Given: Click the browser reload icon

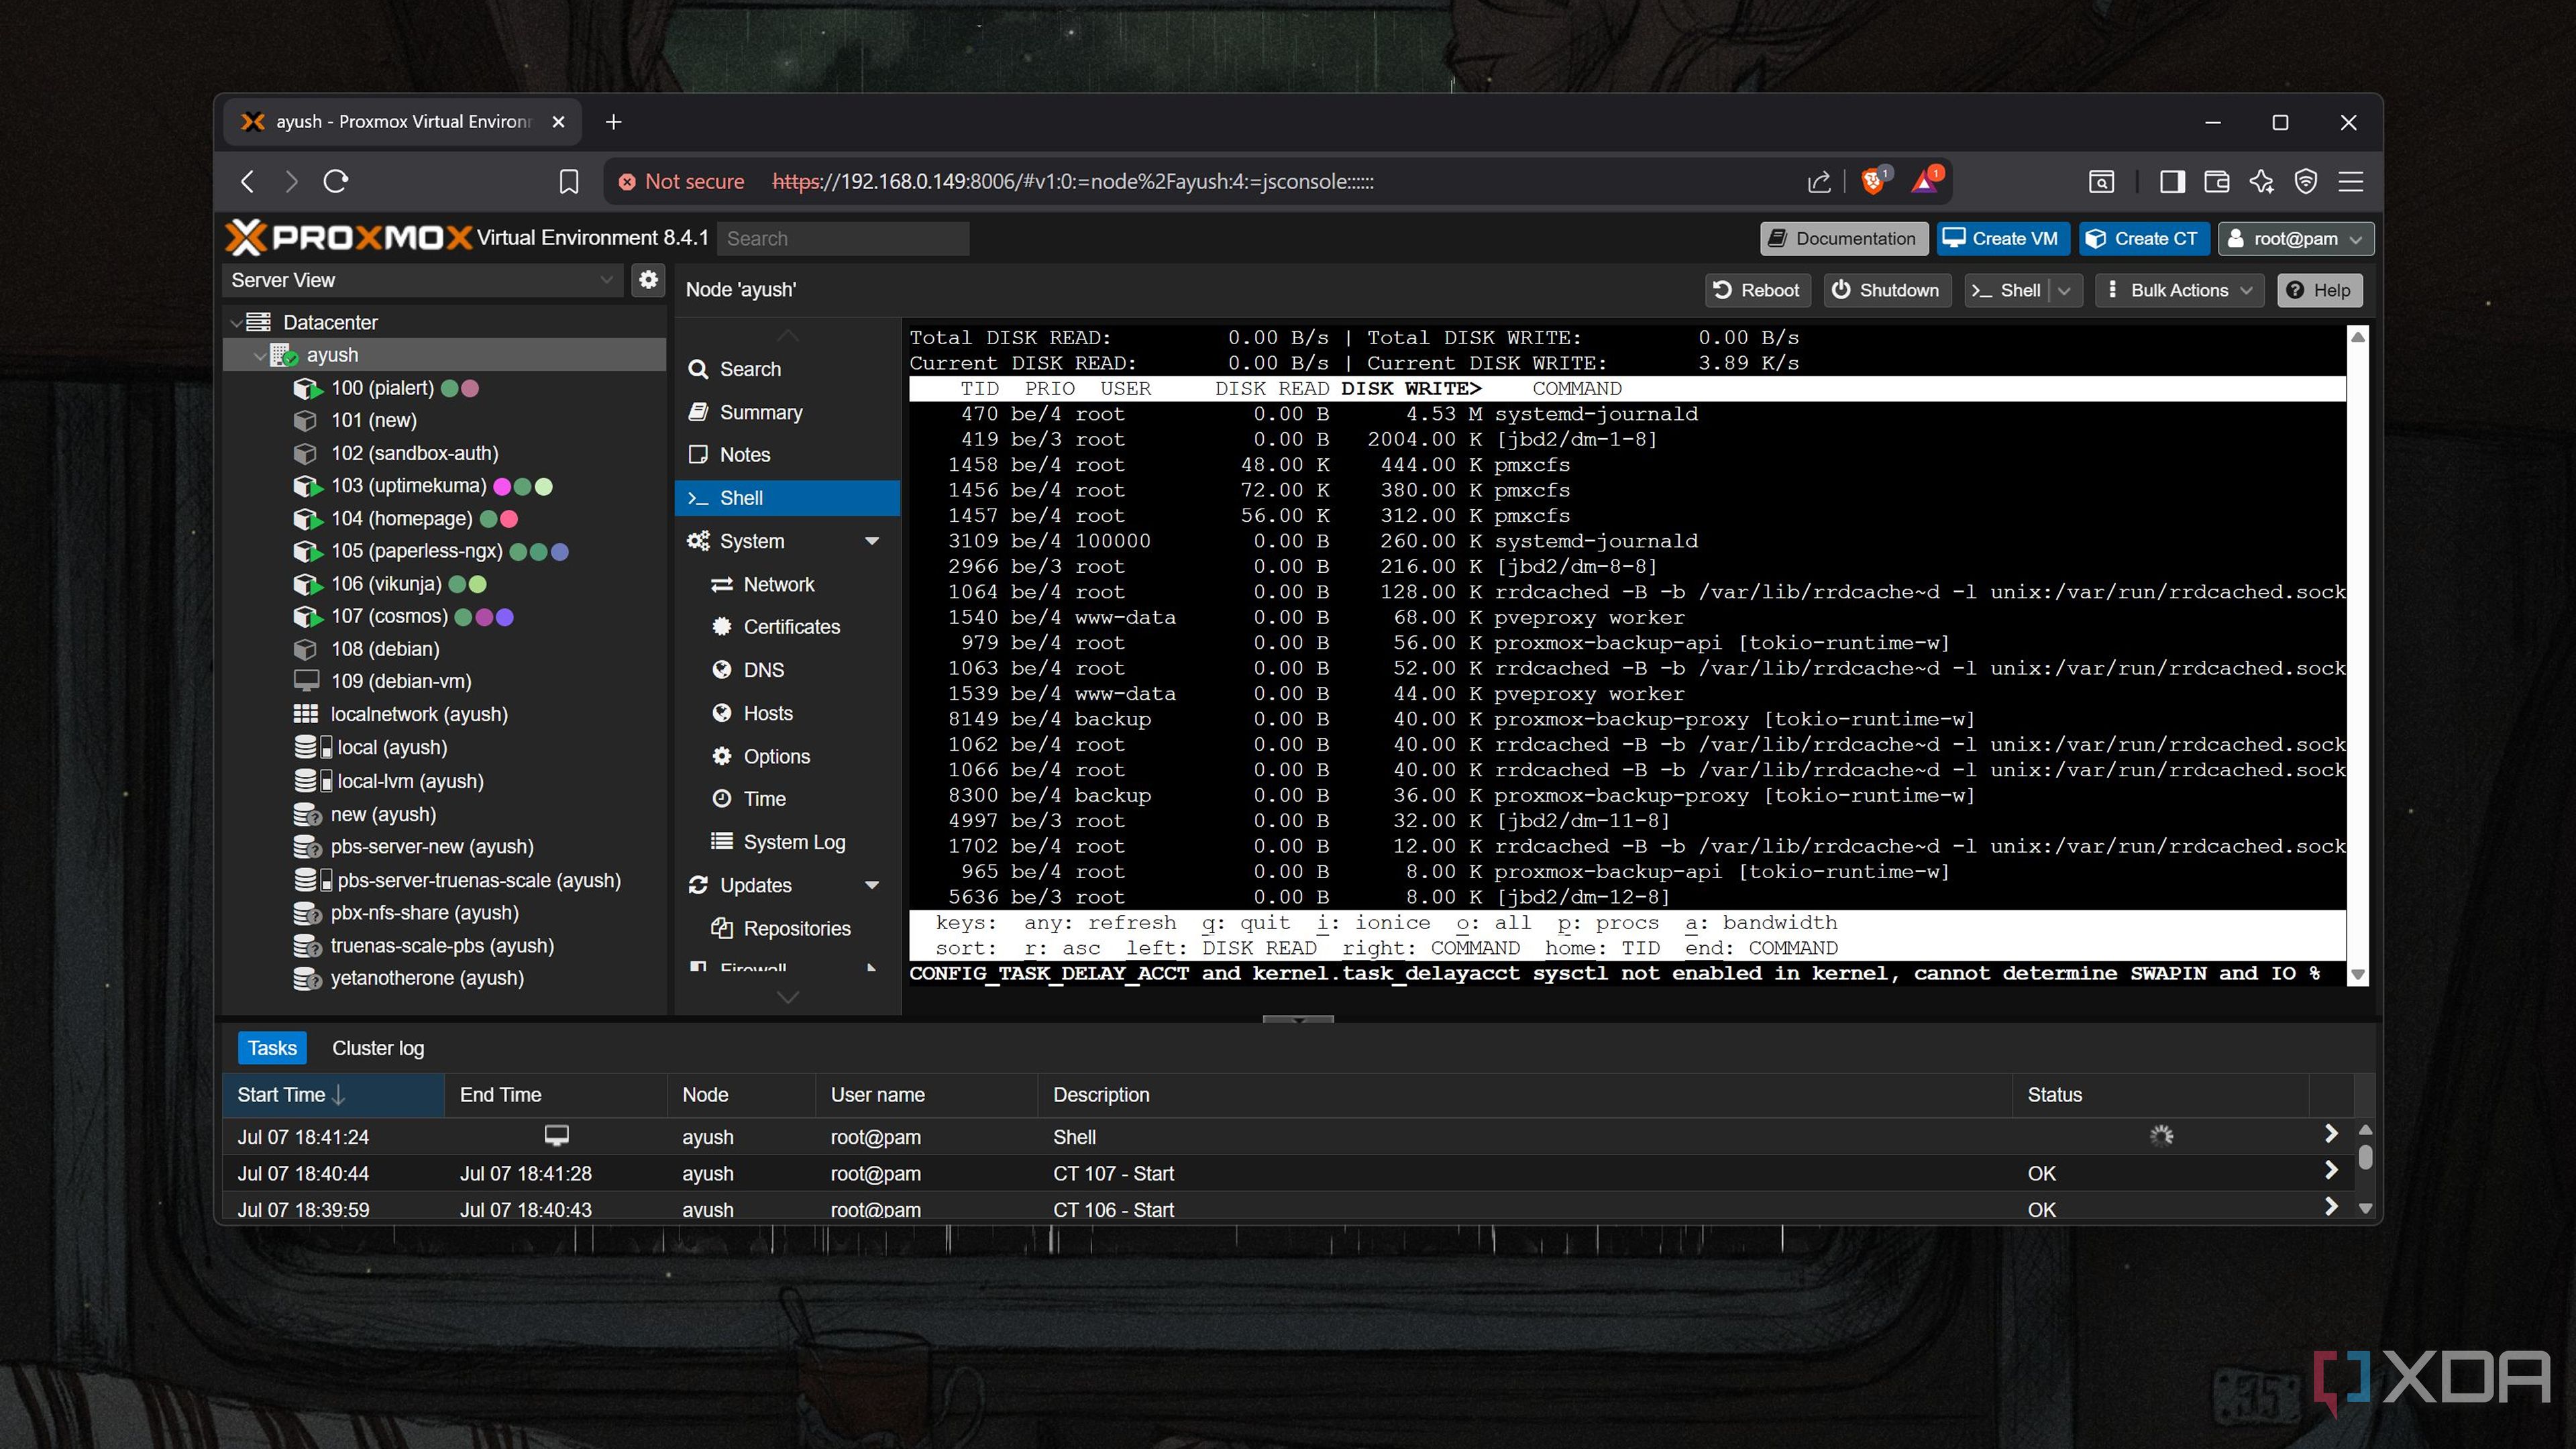Looking at the screenshot, I should (x=336, y=181).
